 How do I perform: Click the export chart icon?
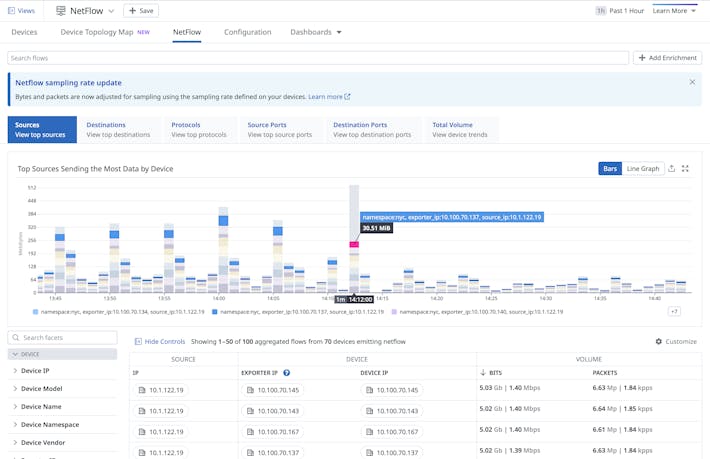click(671, 169)
